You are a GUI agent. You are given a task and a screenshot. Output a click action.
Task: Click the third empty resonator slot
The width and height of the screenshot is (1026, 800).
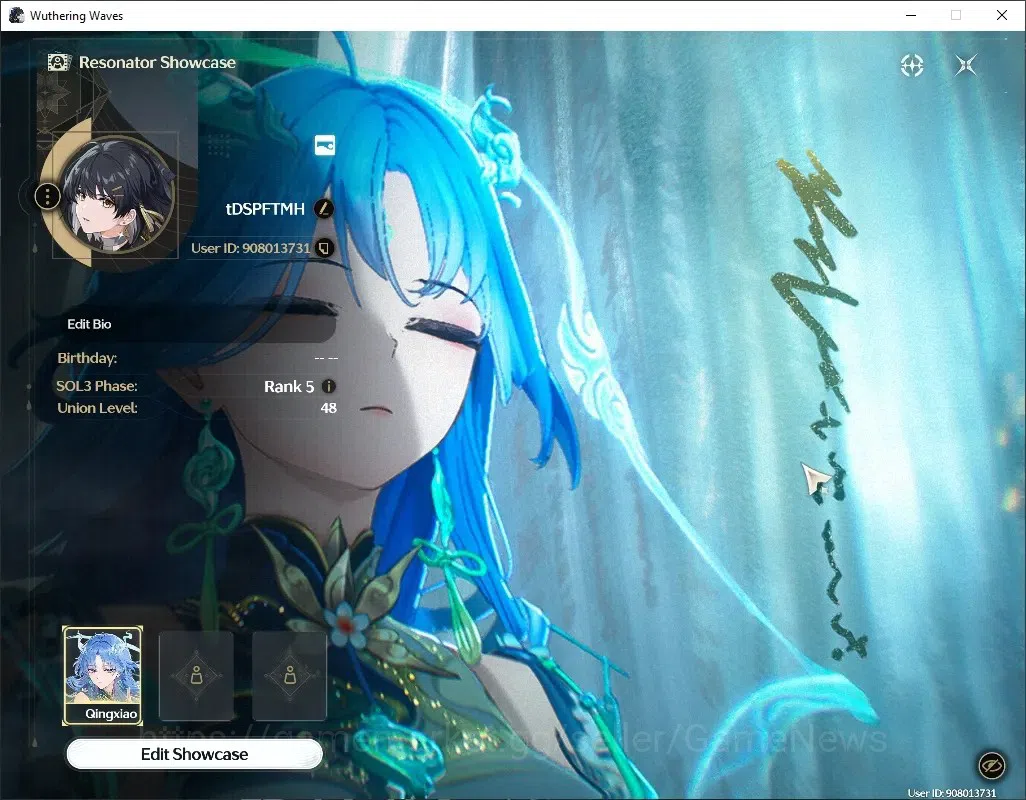point(289,675)
